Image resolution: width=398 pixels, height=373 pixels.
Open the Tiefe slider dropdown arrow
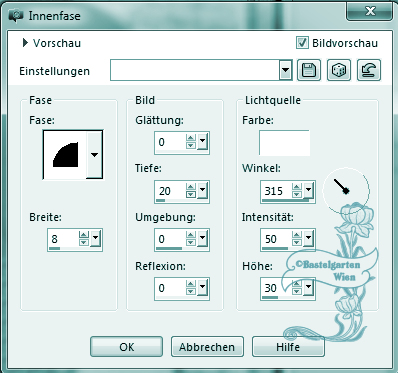pos(202,190)
